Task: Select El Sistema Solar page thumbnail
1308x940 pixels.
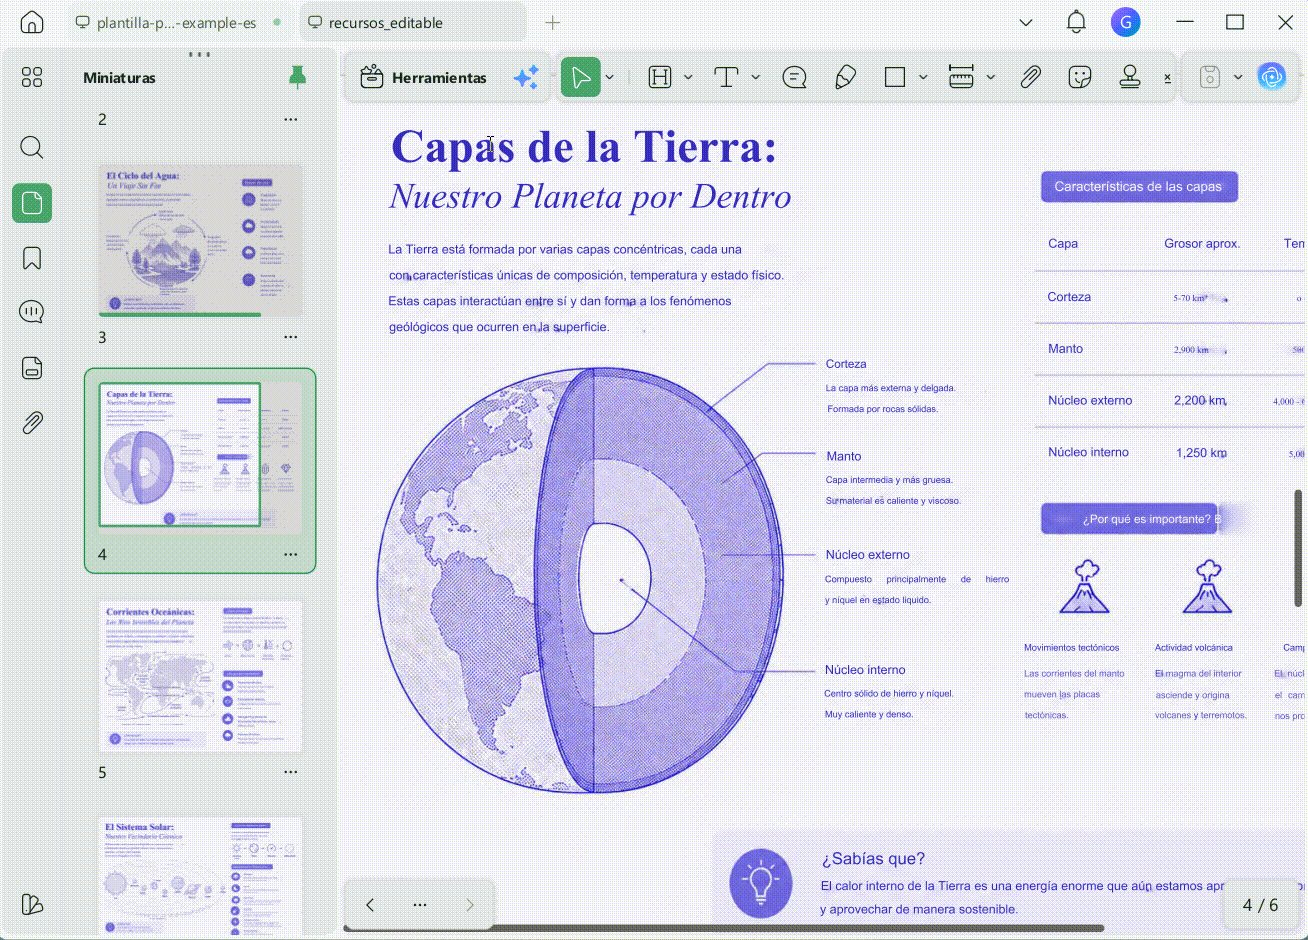Action: 200,877
